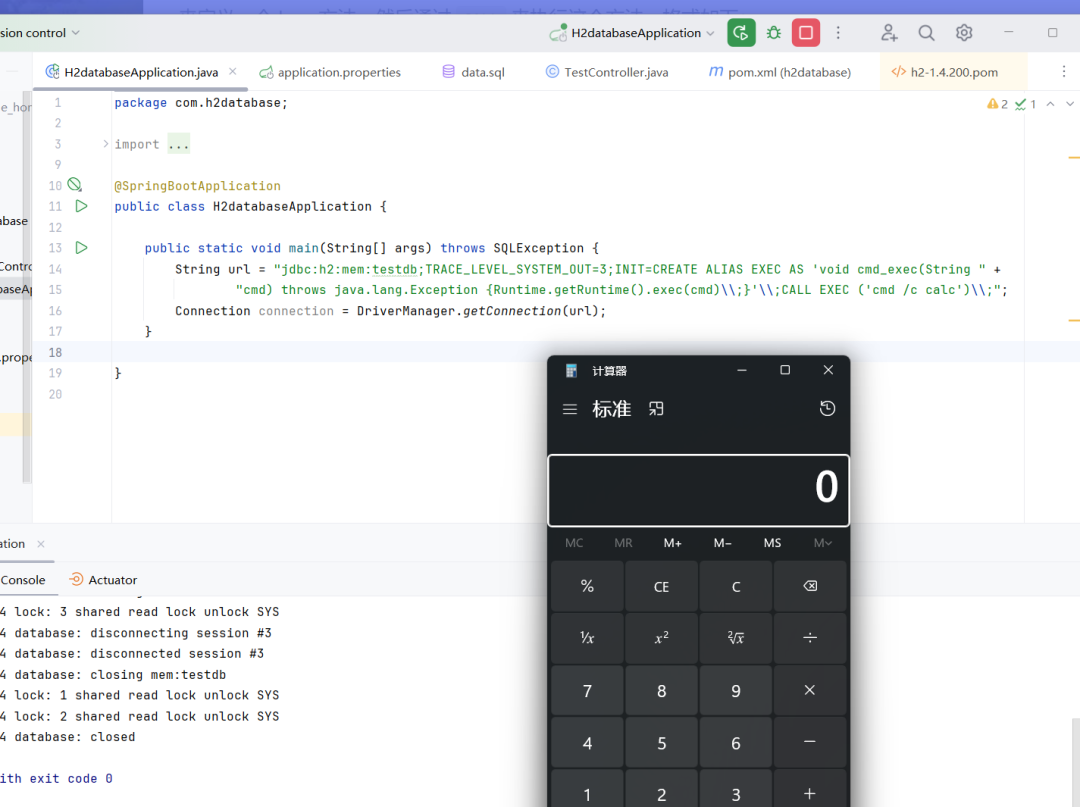1080x807 pixels.
Task: Switch to H2databaseApplication.java editor tab
Action: click(x=141, y=72)
